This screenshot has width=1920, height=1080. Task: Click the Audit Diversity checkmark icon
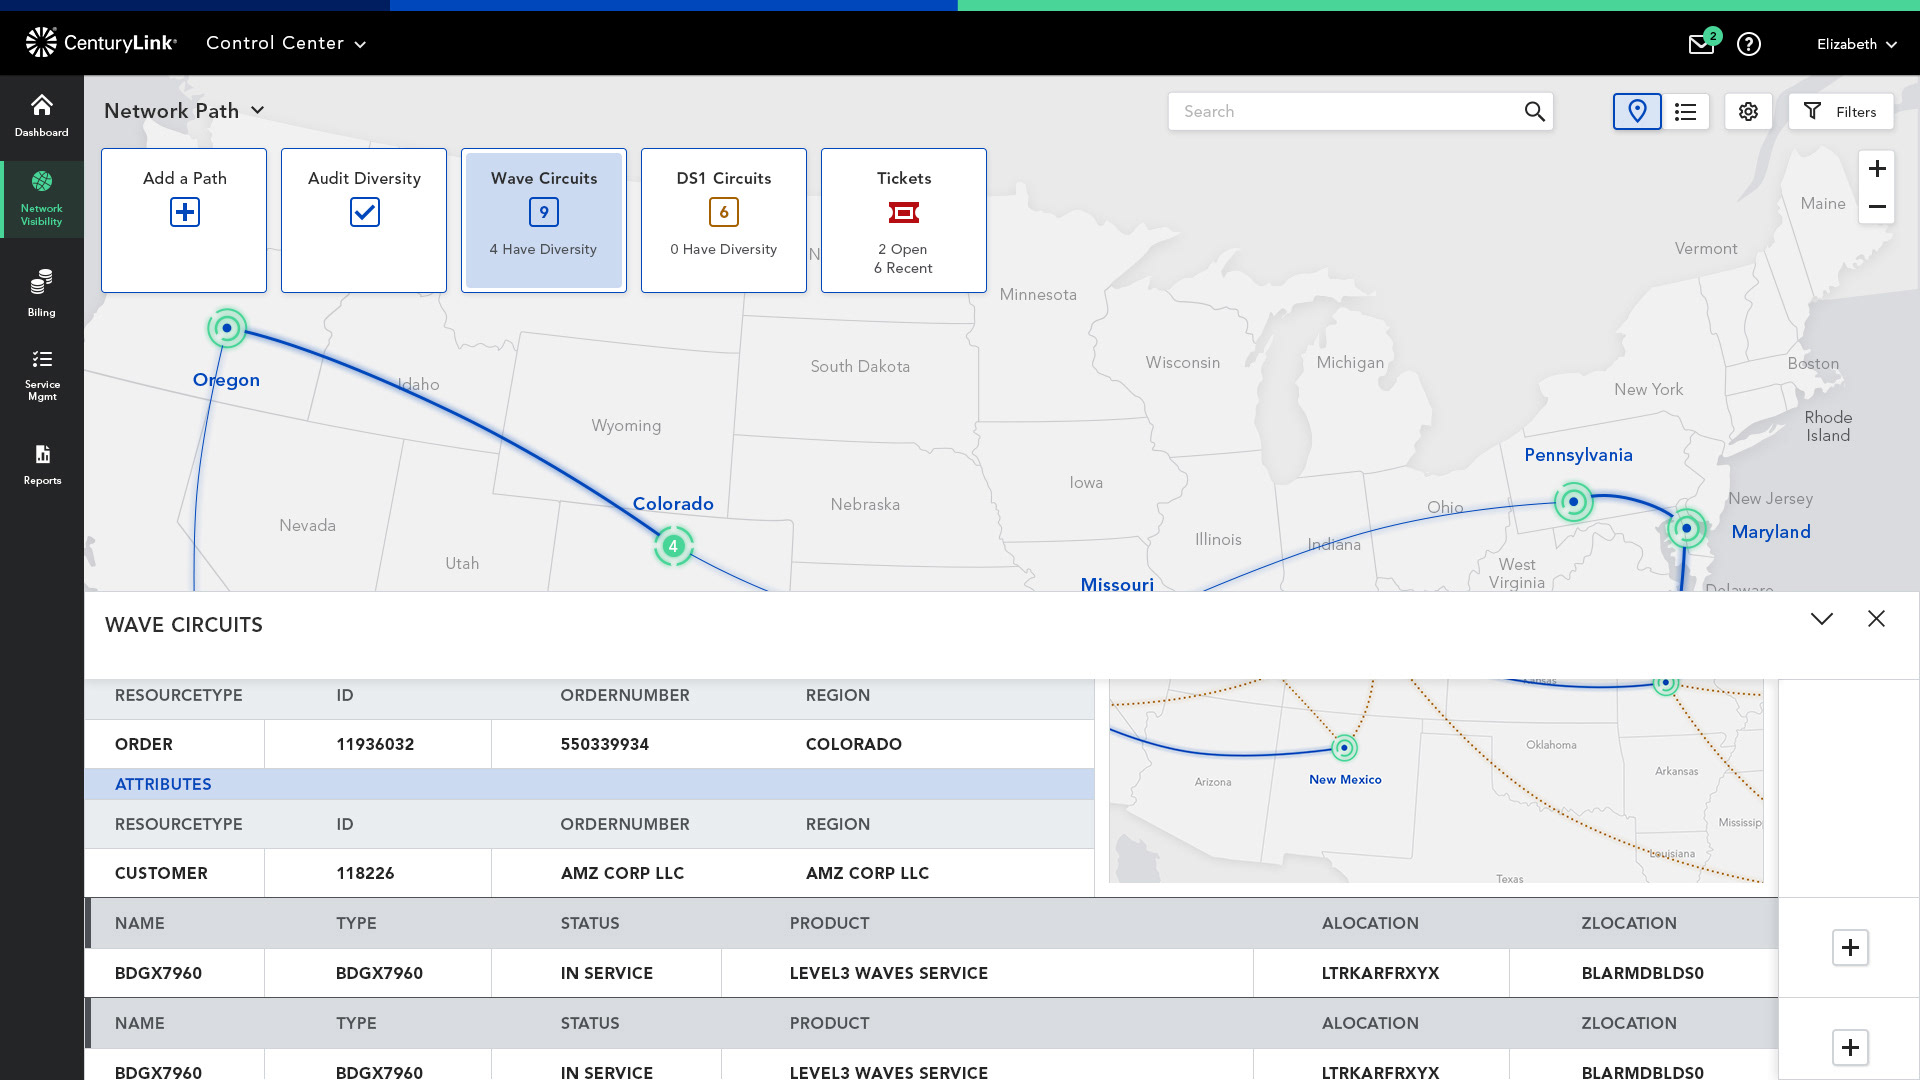point(365,212)
